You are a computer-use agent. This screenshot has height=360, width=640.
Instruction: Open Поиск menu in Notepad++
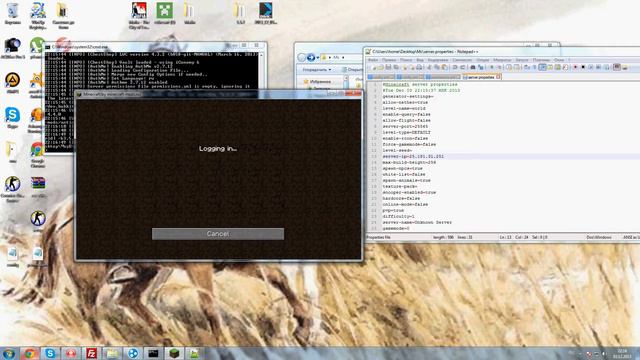pos(406,60)
